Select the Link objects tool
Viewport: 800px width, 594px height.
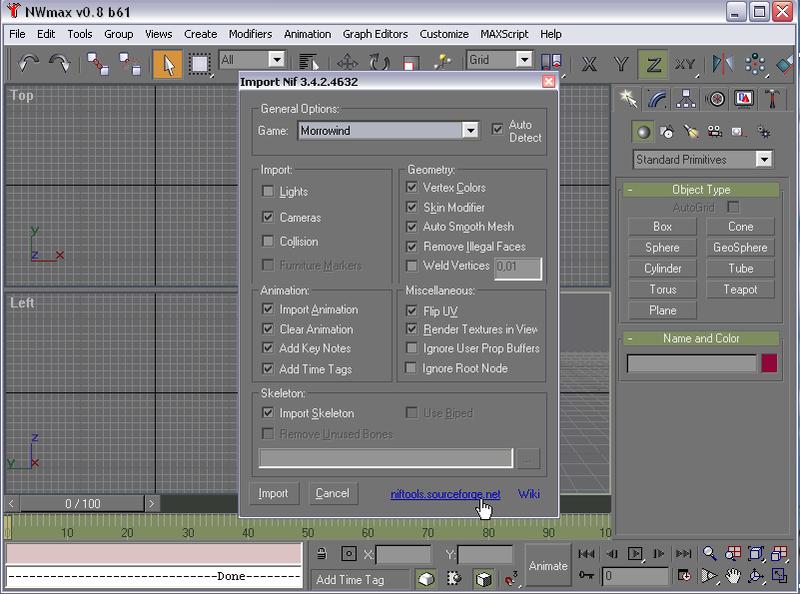pyautogui.click(x=97, y=64)
